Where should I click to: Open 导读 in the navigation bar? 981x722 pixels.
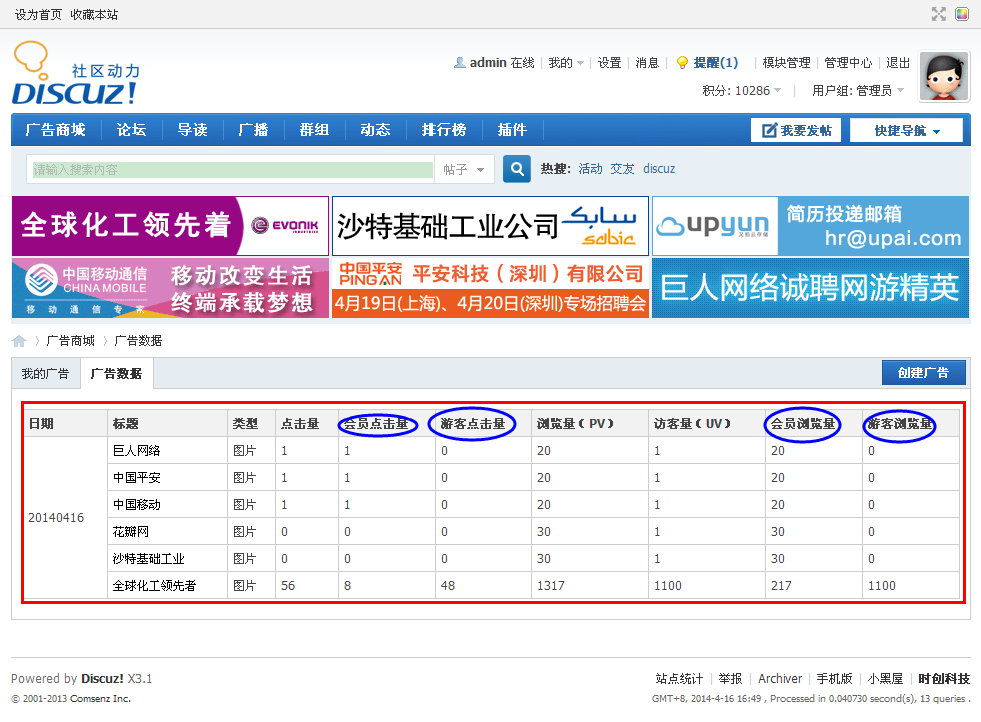[193, 130]
